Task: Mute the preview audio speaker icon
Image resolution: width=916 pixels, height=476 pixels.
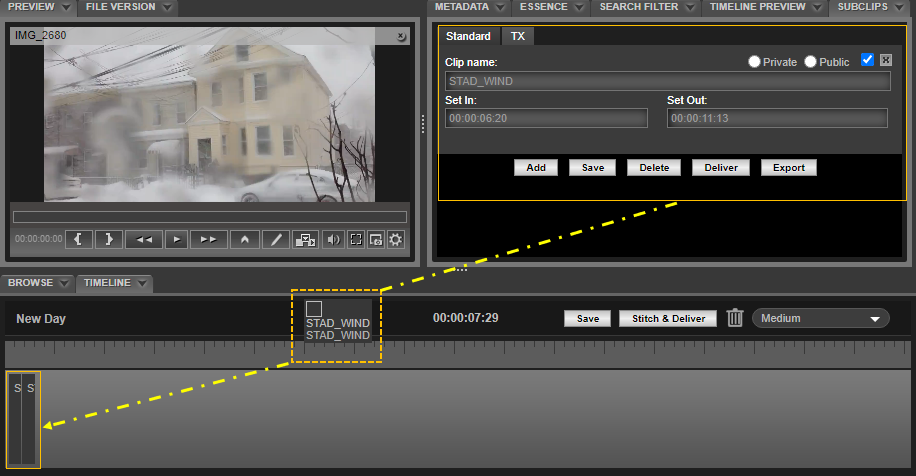Action: [x=334, y=239]
